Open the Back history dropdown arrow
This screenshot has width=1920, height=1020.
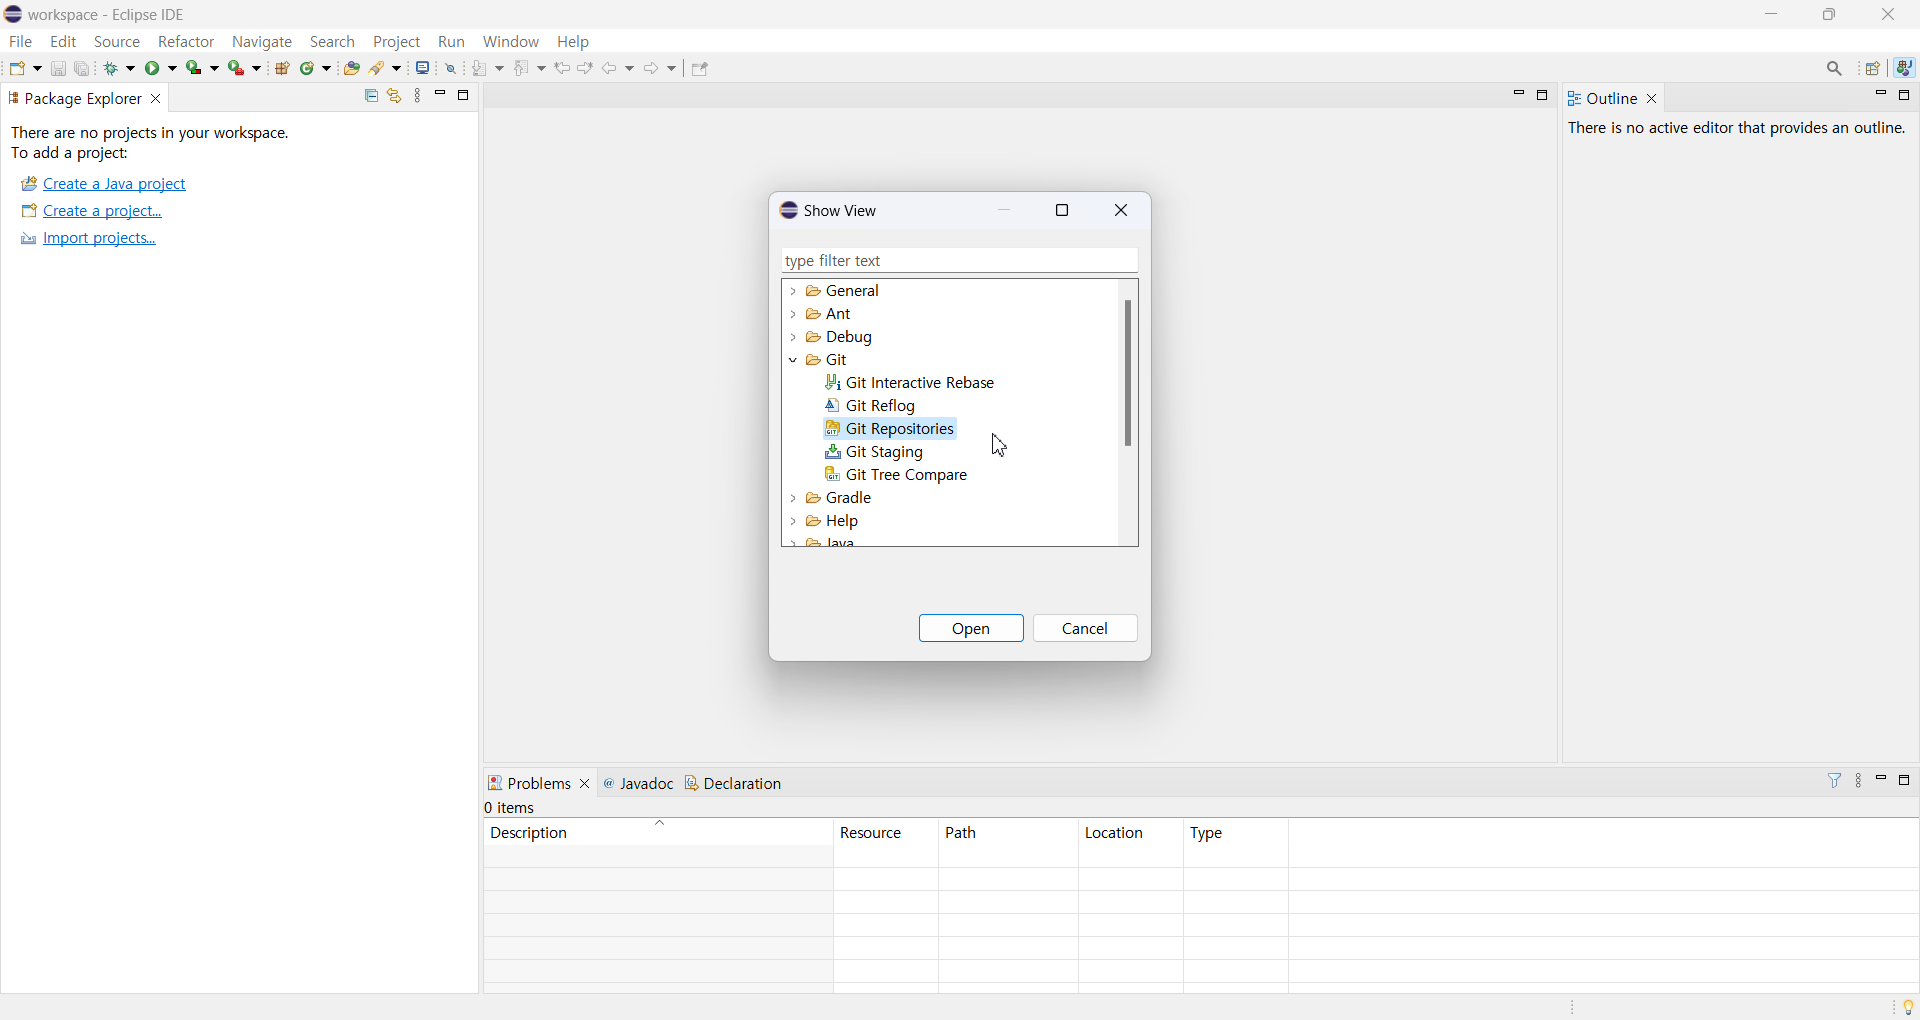[x=630, y=69]
